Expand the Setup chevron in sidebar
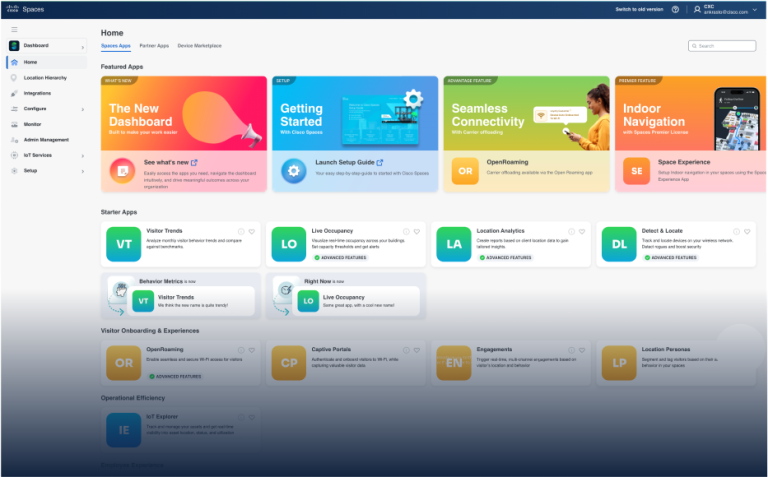Image resolution: width=768 pixels, height=477 pixels. [x=82, y=171]
